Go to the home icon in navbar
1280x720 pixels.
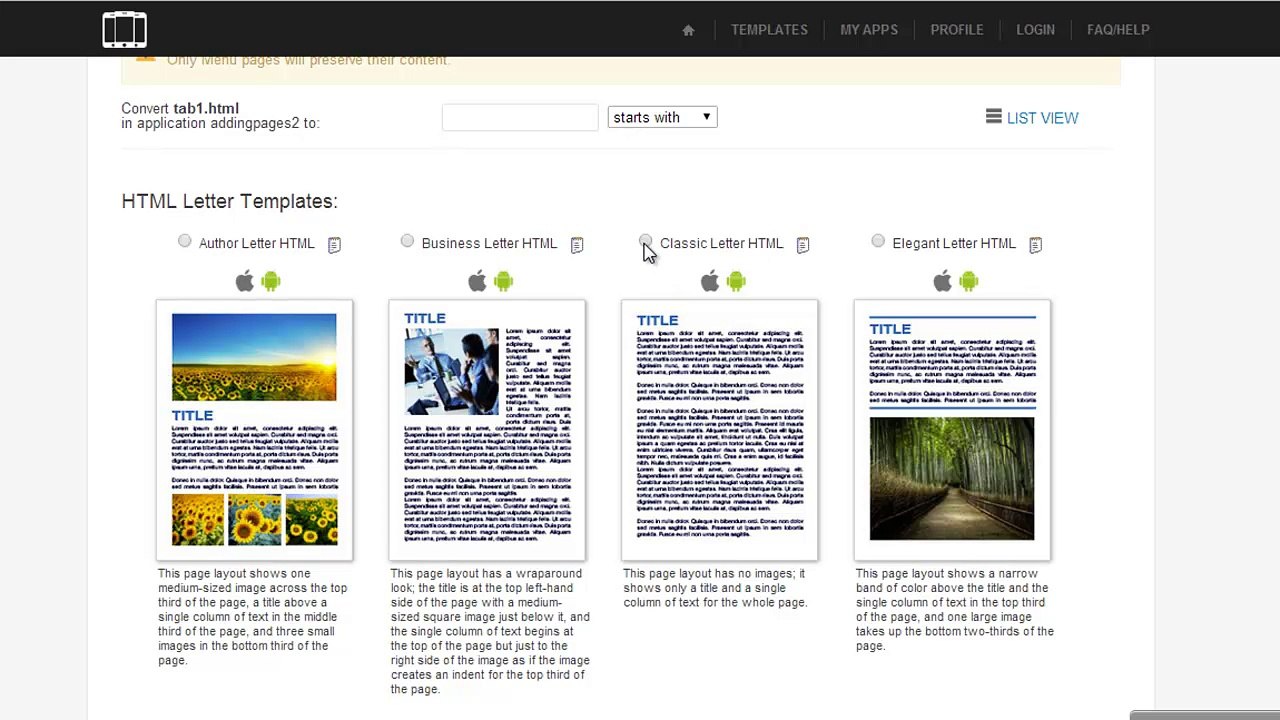[688, 30]
